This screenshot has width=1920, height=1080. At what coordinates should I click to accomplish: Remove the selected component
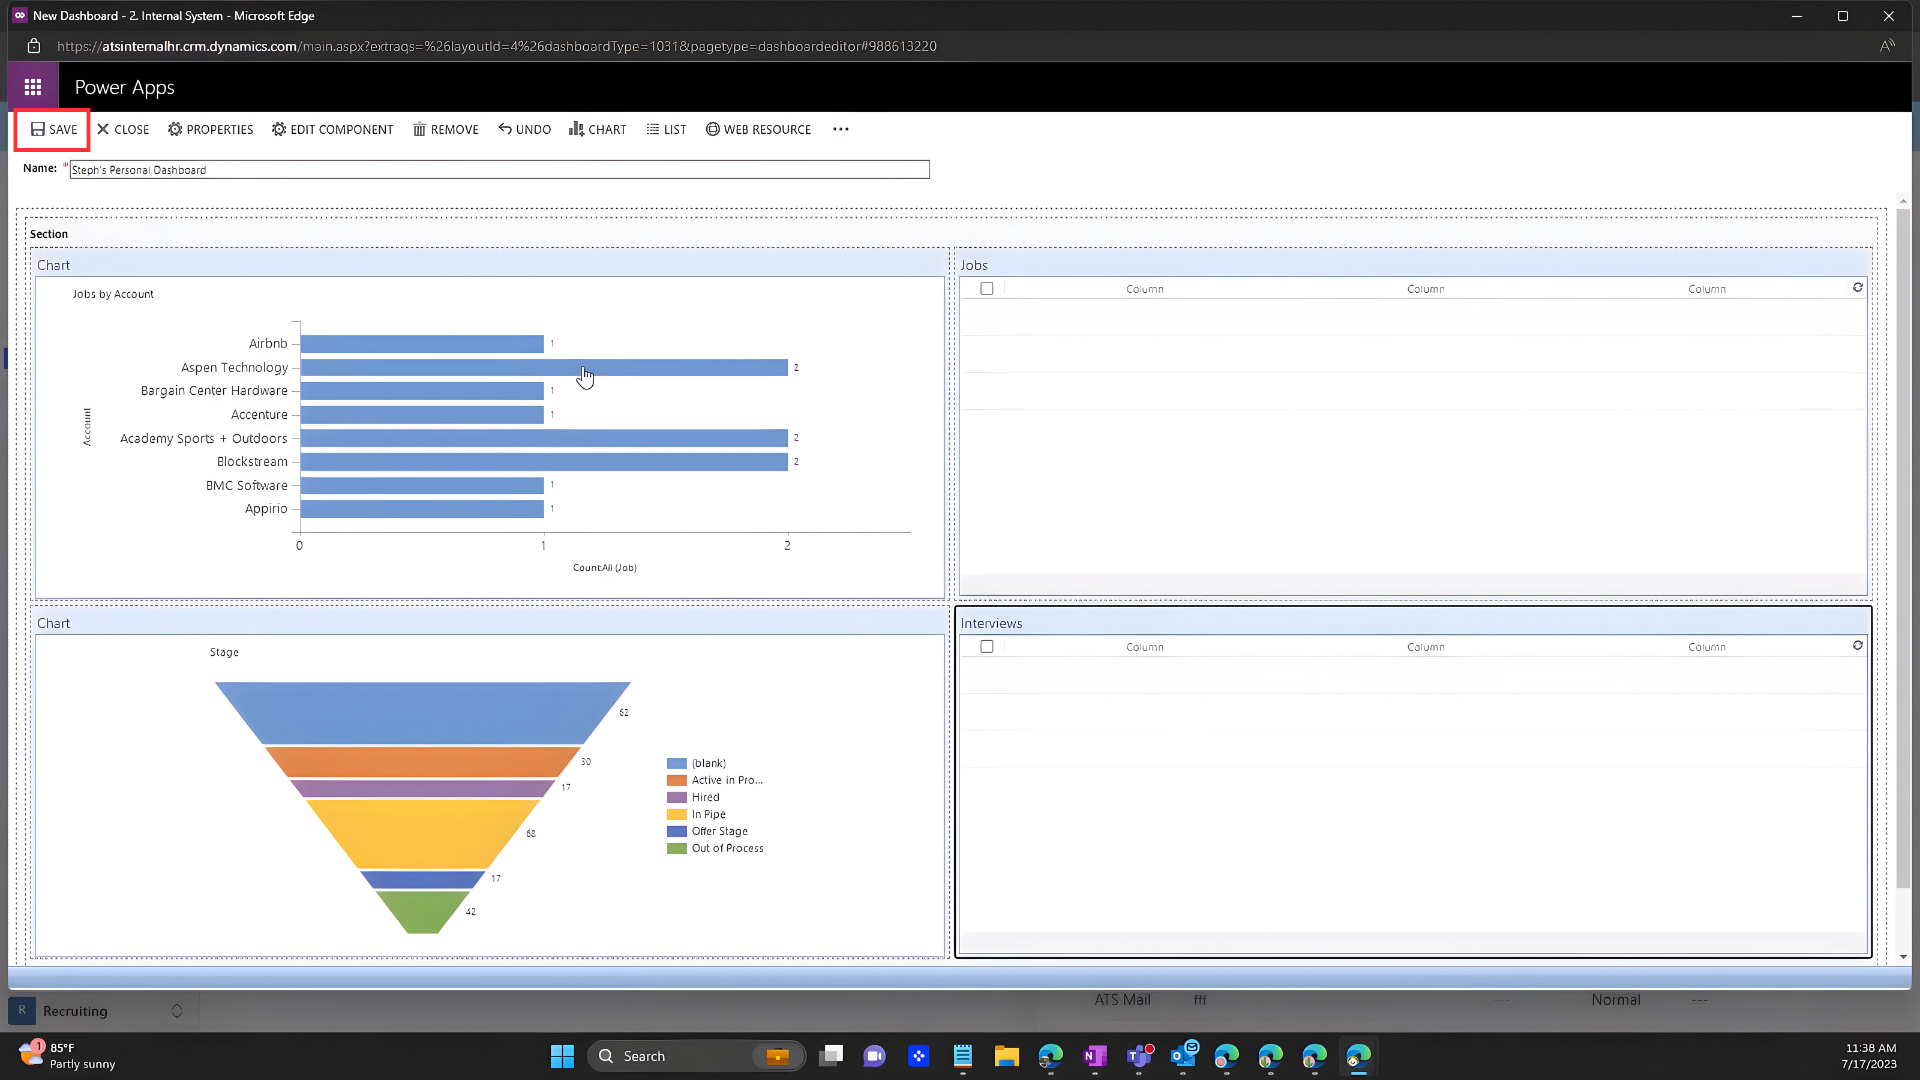446,130
